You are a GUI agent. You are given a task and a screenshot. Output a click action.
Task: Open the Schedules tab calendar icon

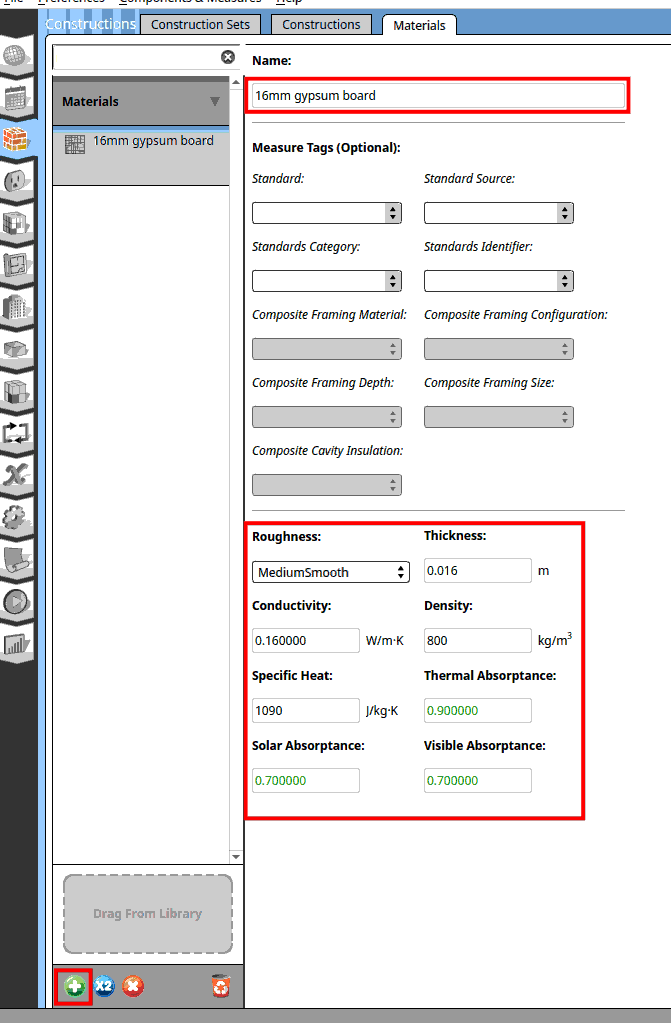pyautogui.click(x=18, y=97)
